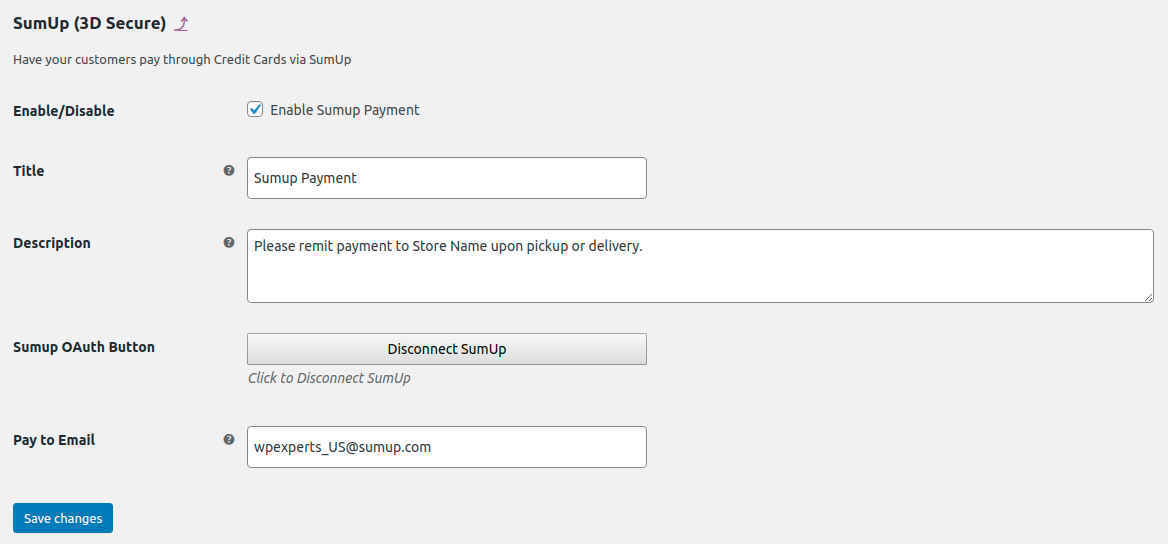Click the 'Click to Disconnect SumUp' hint text
The height and width of the screenshot is (544, 1168).
[329, 378]
